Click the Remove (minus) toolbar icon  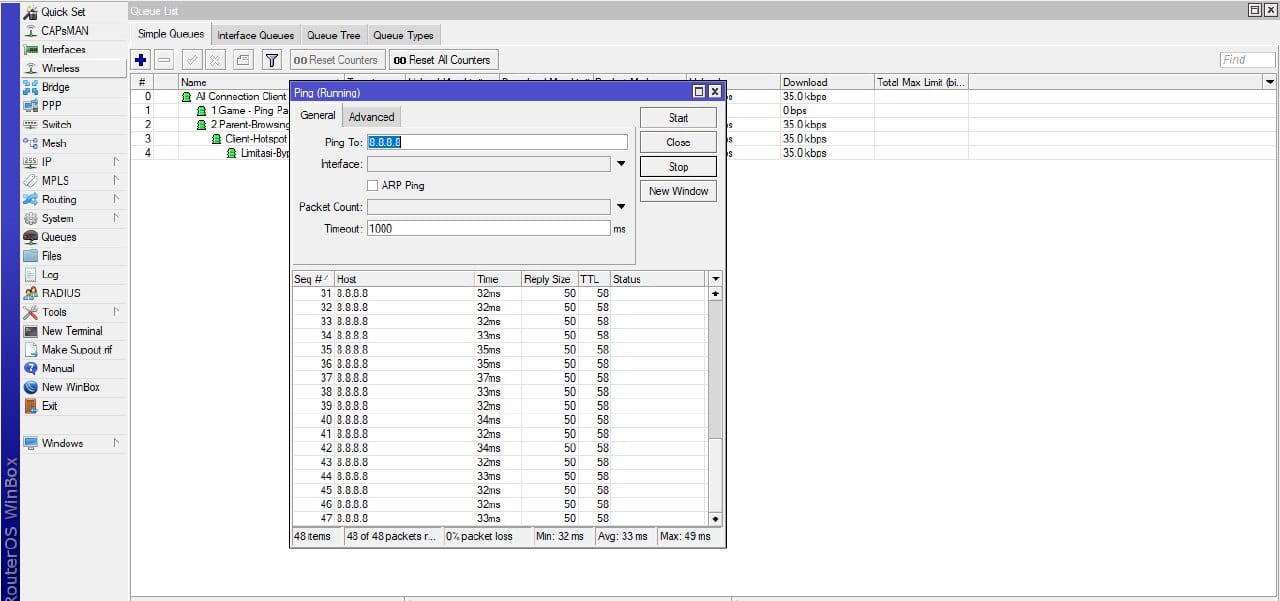coord(165,60)
